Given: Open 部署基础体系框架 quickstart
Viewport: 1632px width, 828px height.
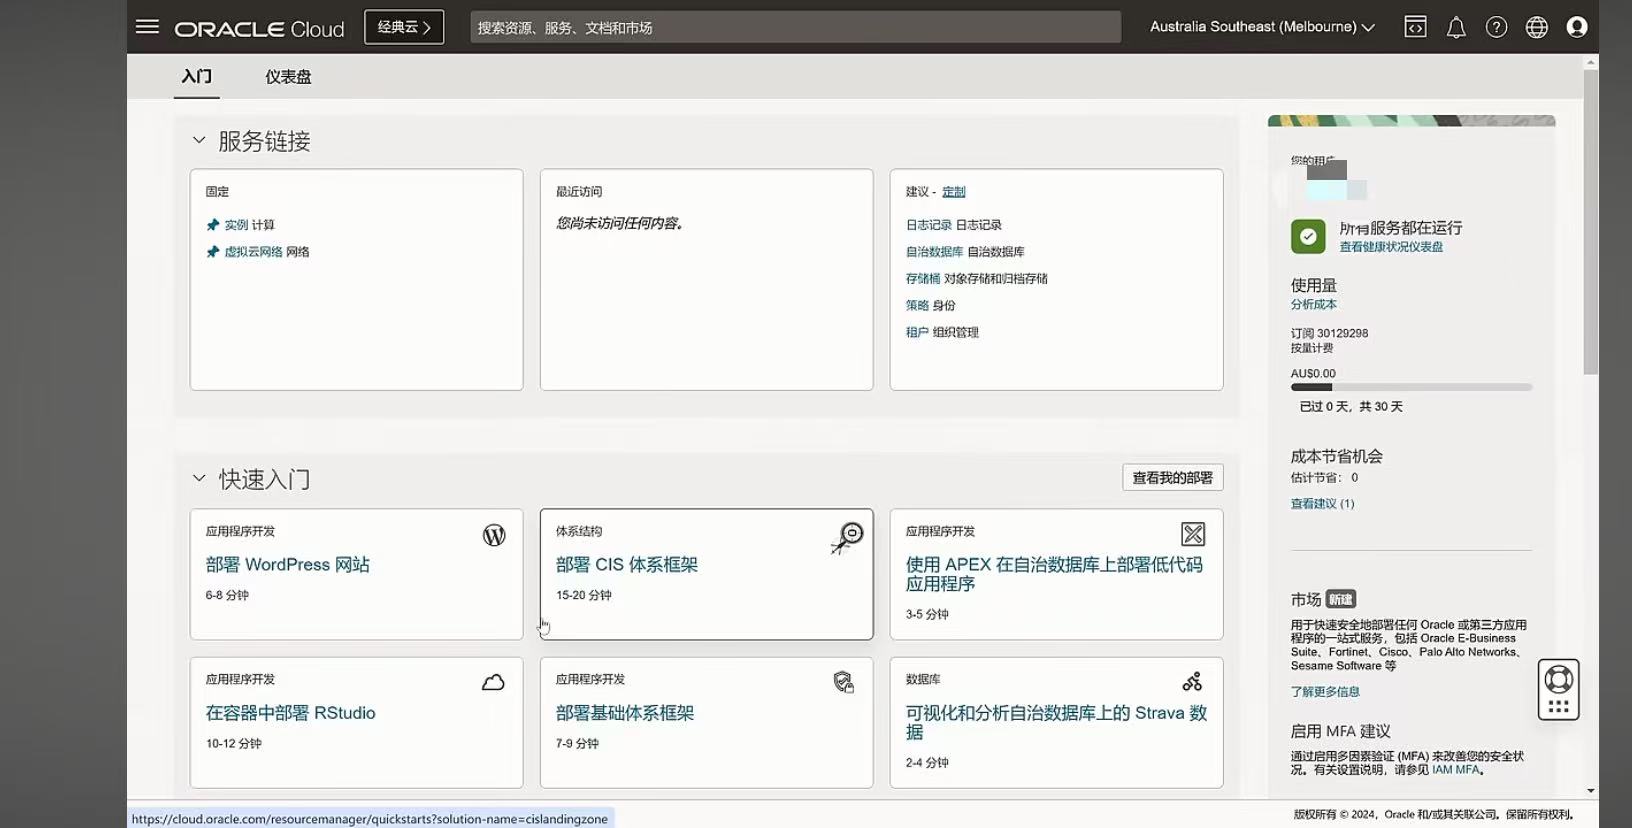Looking at the screenshot, I should pyautogui.click(x=625, y=713).
